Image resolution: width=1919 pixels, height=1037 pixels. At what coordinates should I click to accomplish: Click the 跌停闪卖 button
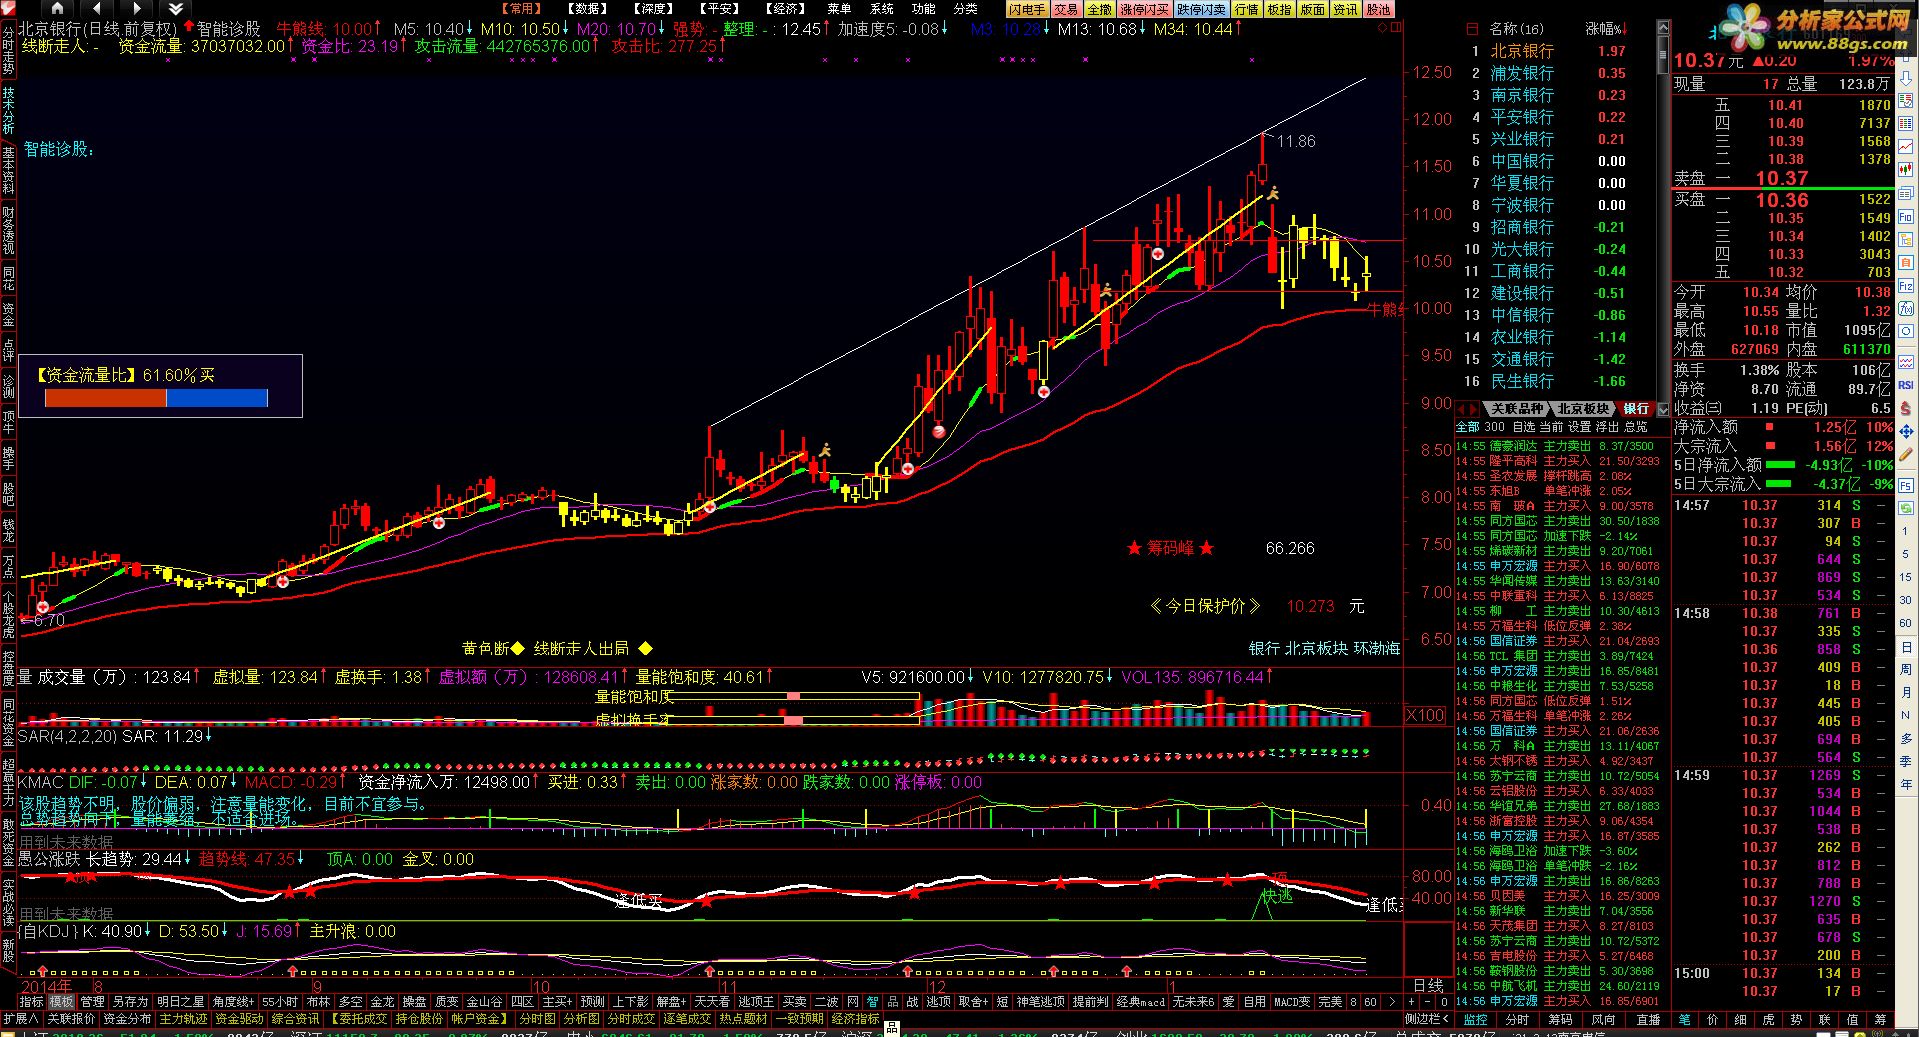[x=1201, y=9]
